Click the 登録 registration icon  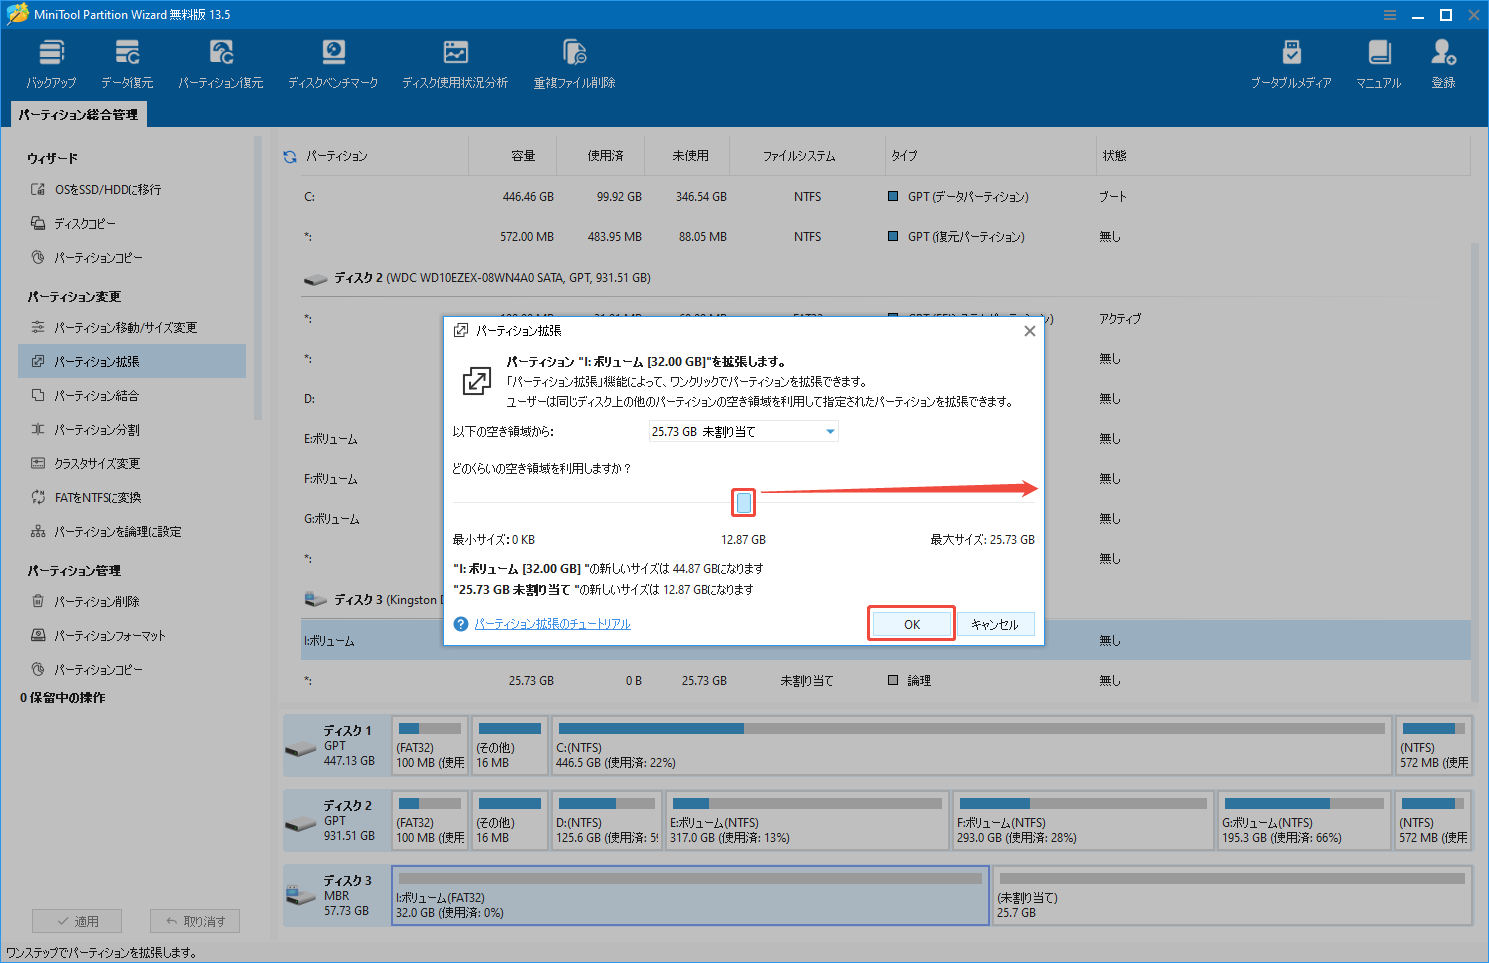[1442, 62]
